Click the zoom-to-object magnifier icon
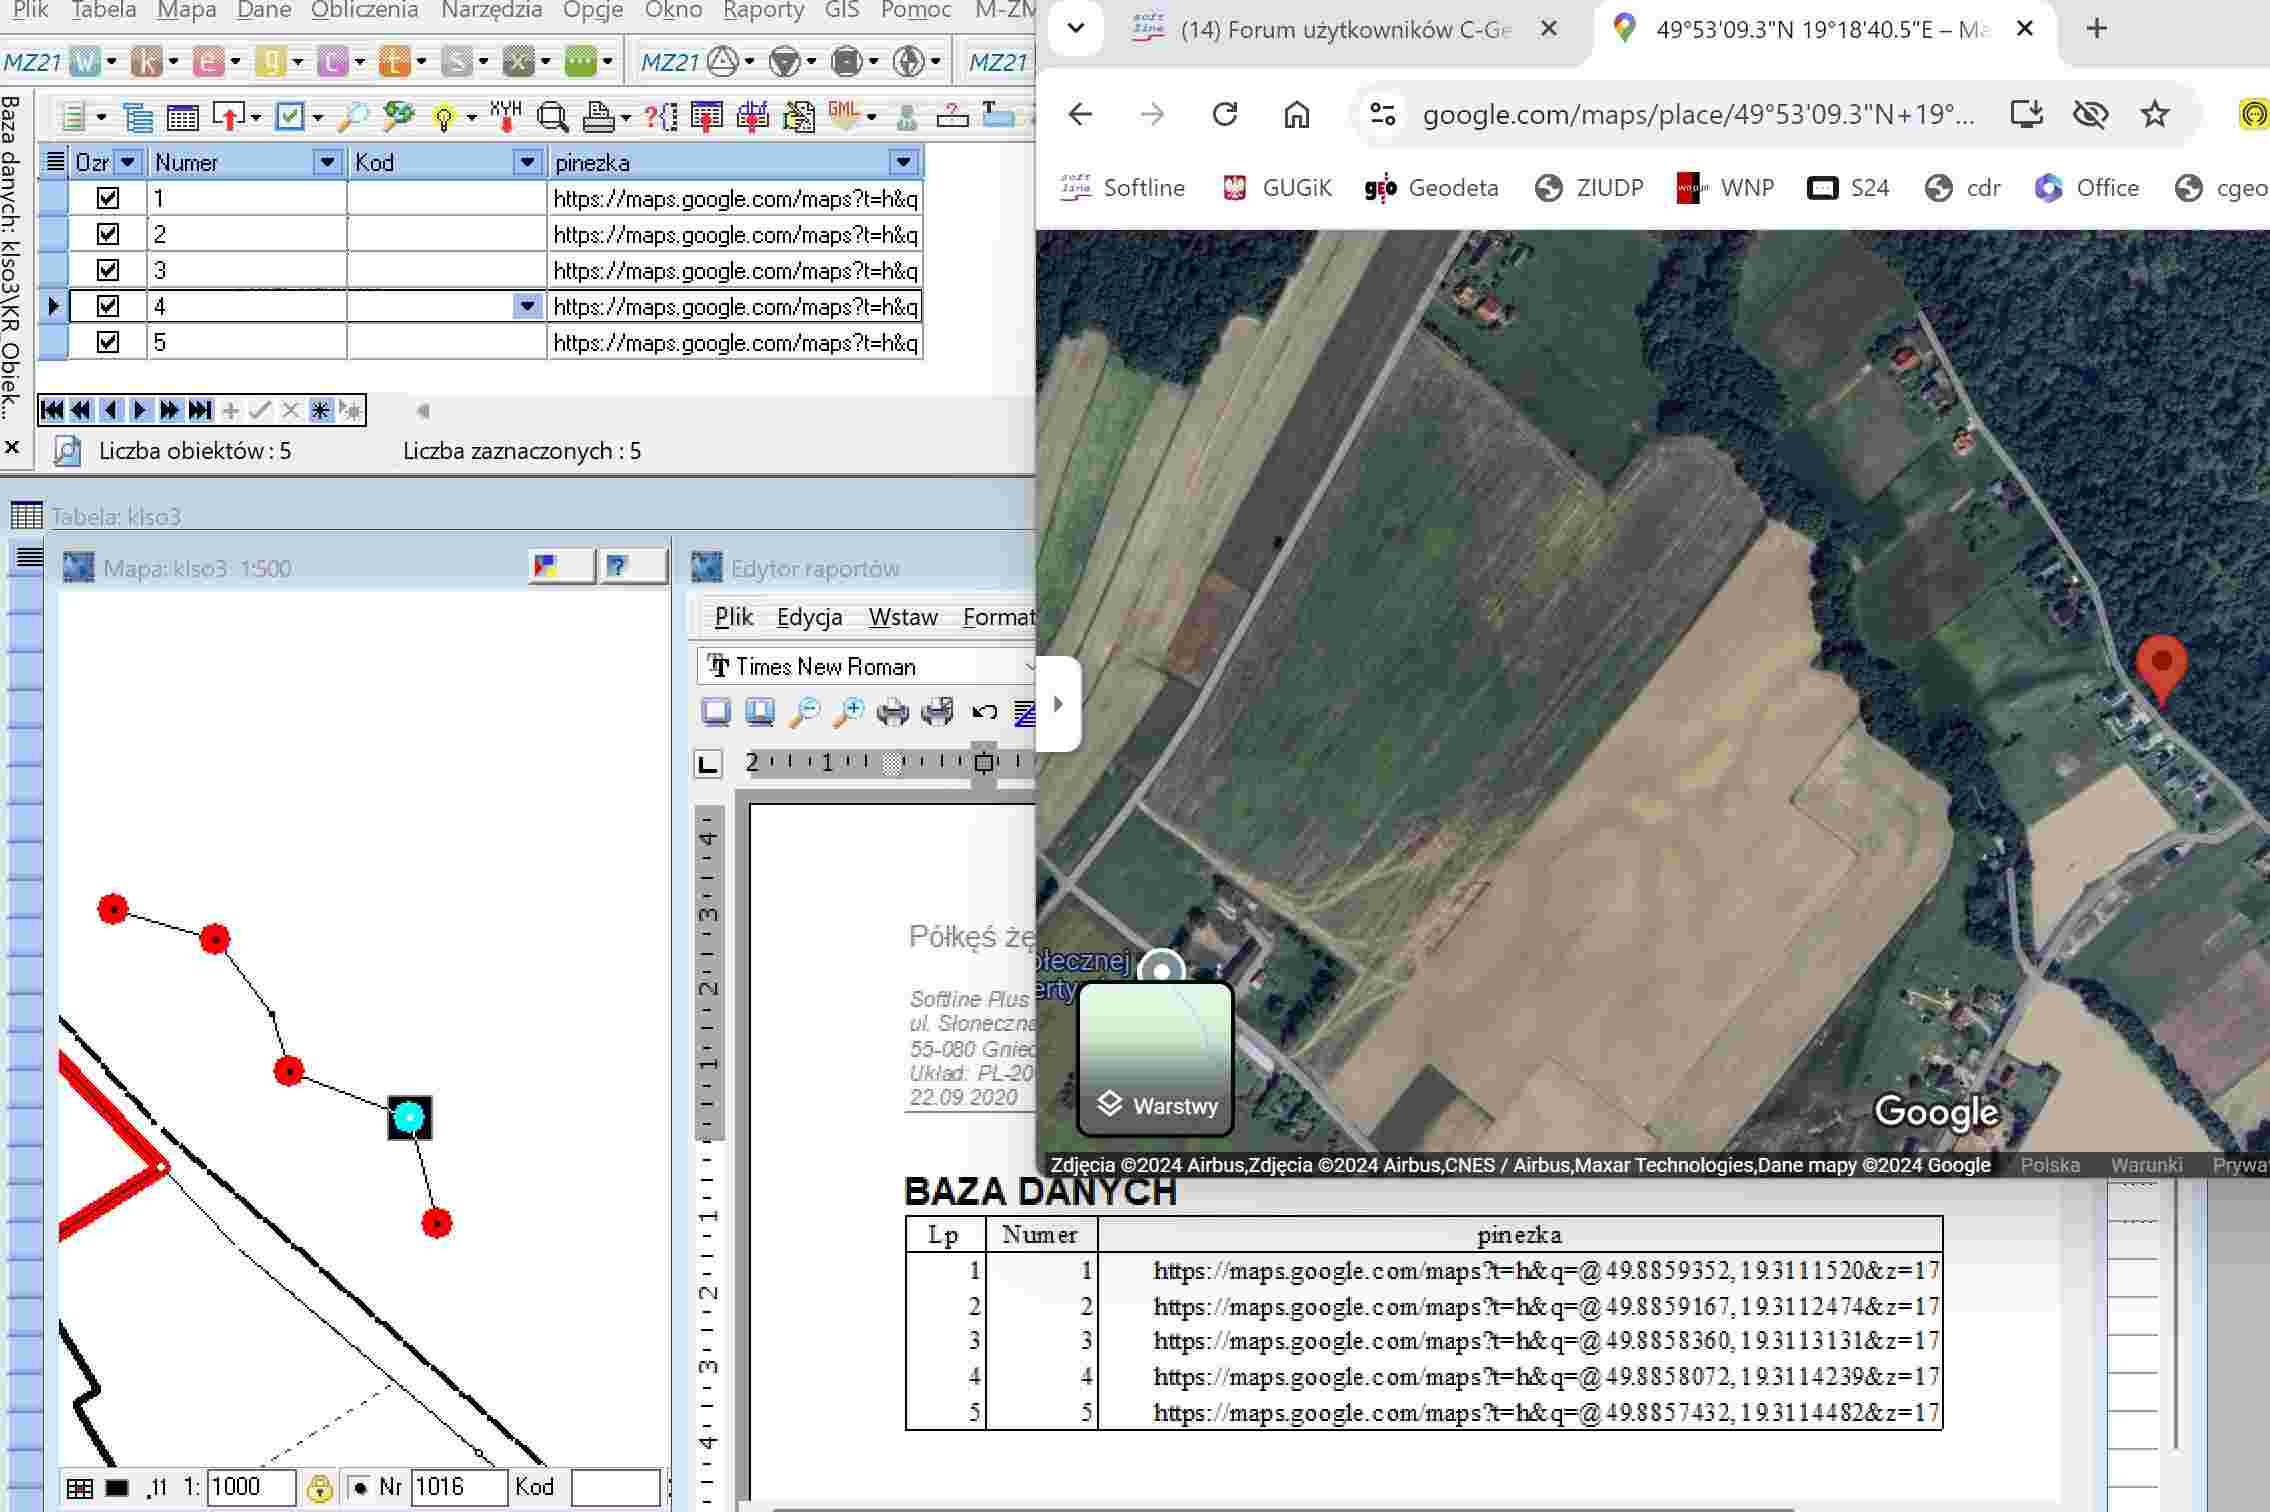This screenshot has width=2270, height=1512. click(x=552, y=117)
